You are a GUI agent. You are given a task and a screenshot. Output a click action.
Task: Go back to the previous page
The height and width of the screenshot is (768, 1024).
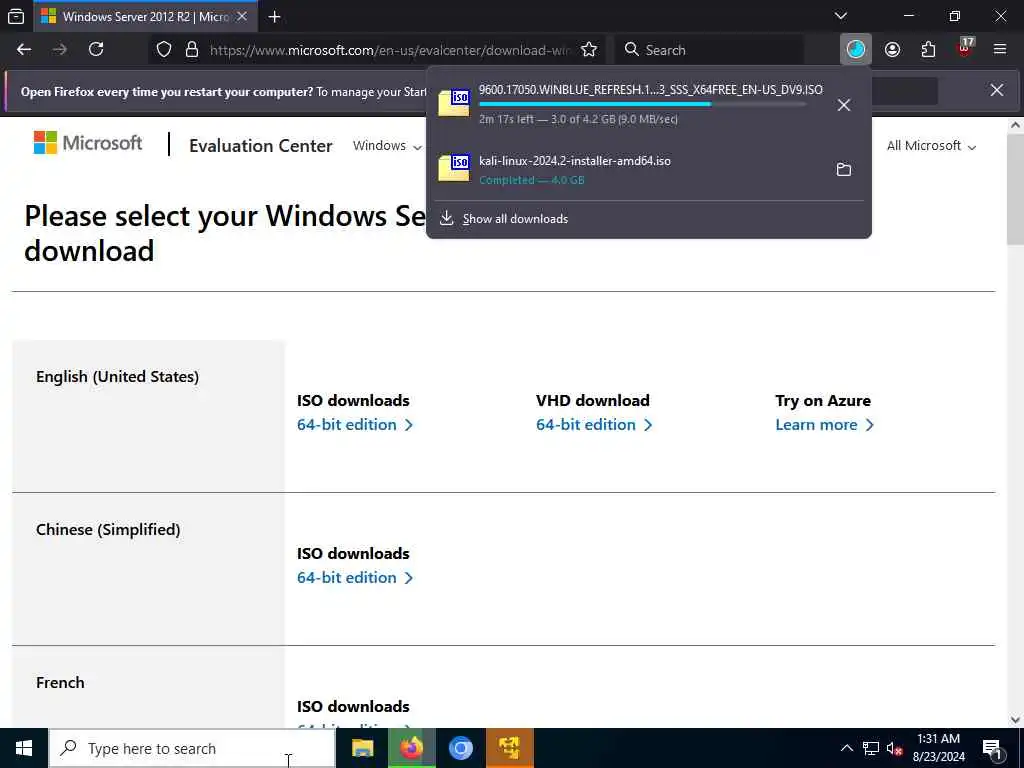click(24, 50)
